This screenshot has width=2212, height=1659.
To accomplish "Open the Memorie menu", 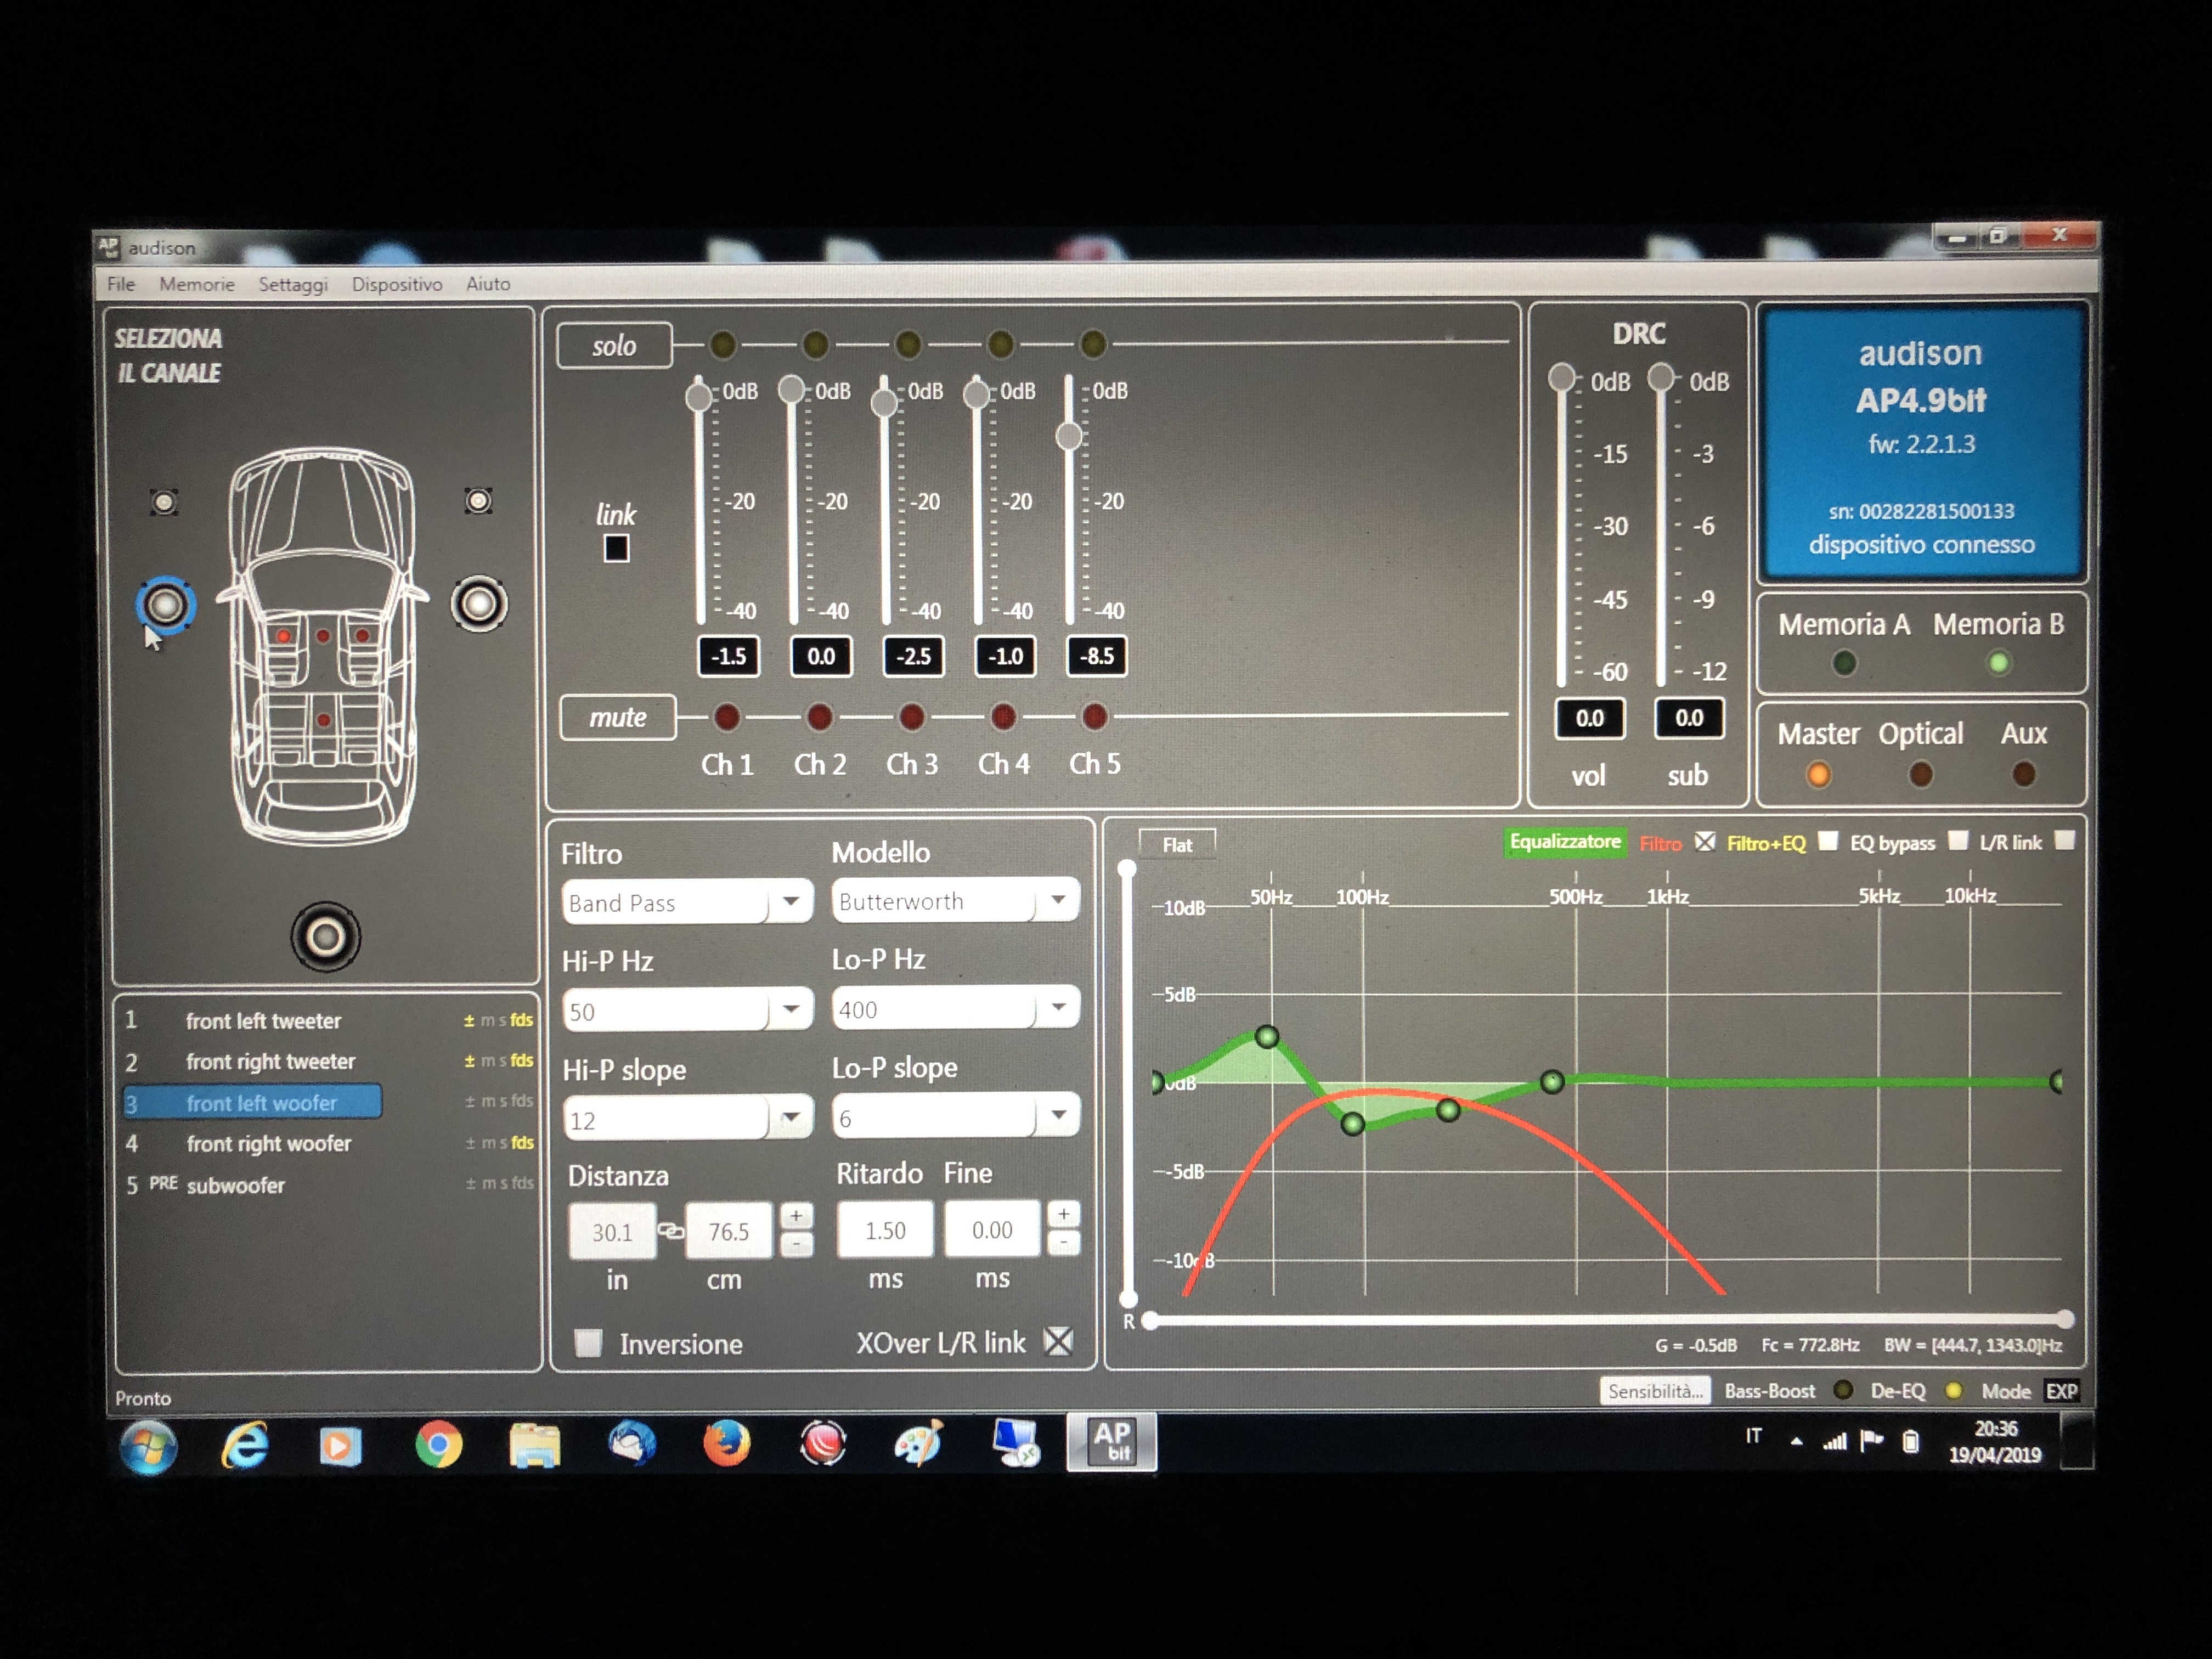I will click(197, 284).
